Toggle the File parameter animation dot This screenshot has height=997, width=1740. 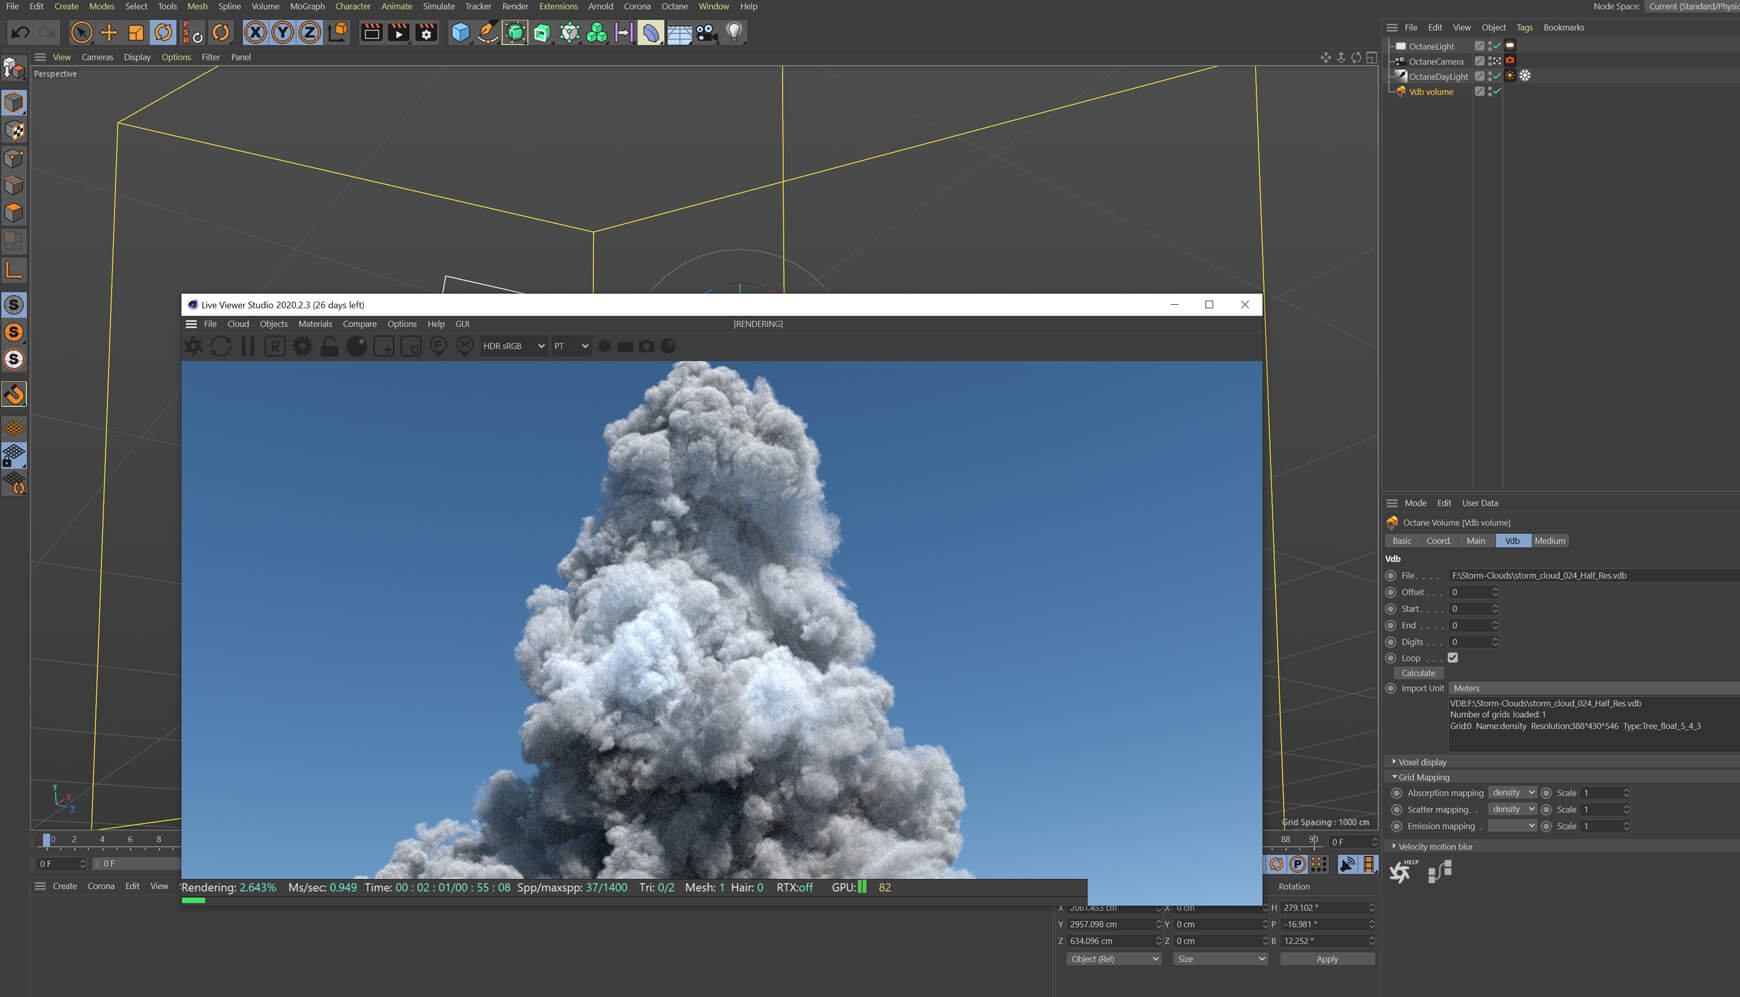coord(1391,576)
